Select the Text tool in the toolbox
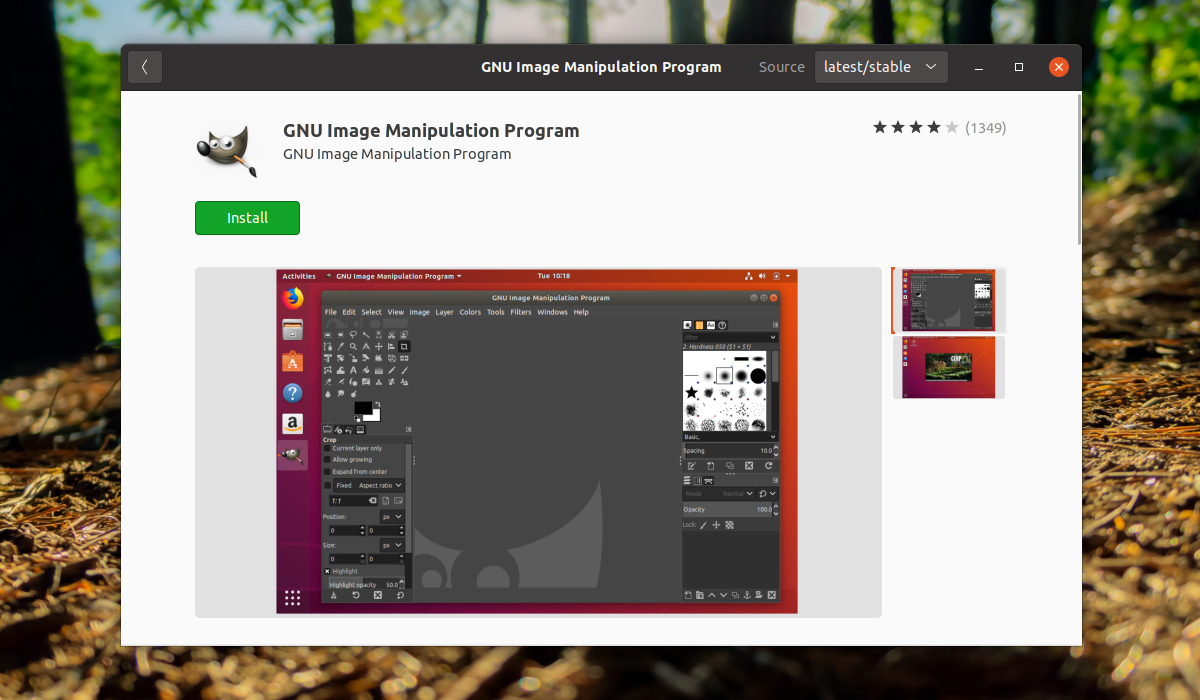This screenshot has width=1200, height=700. [353, 370]
